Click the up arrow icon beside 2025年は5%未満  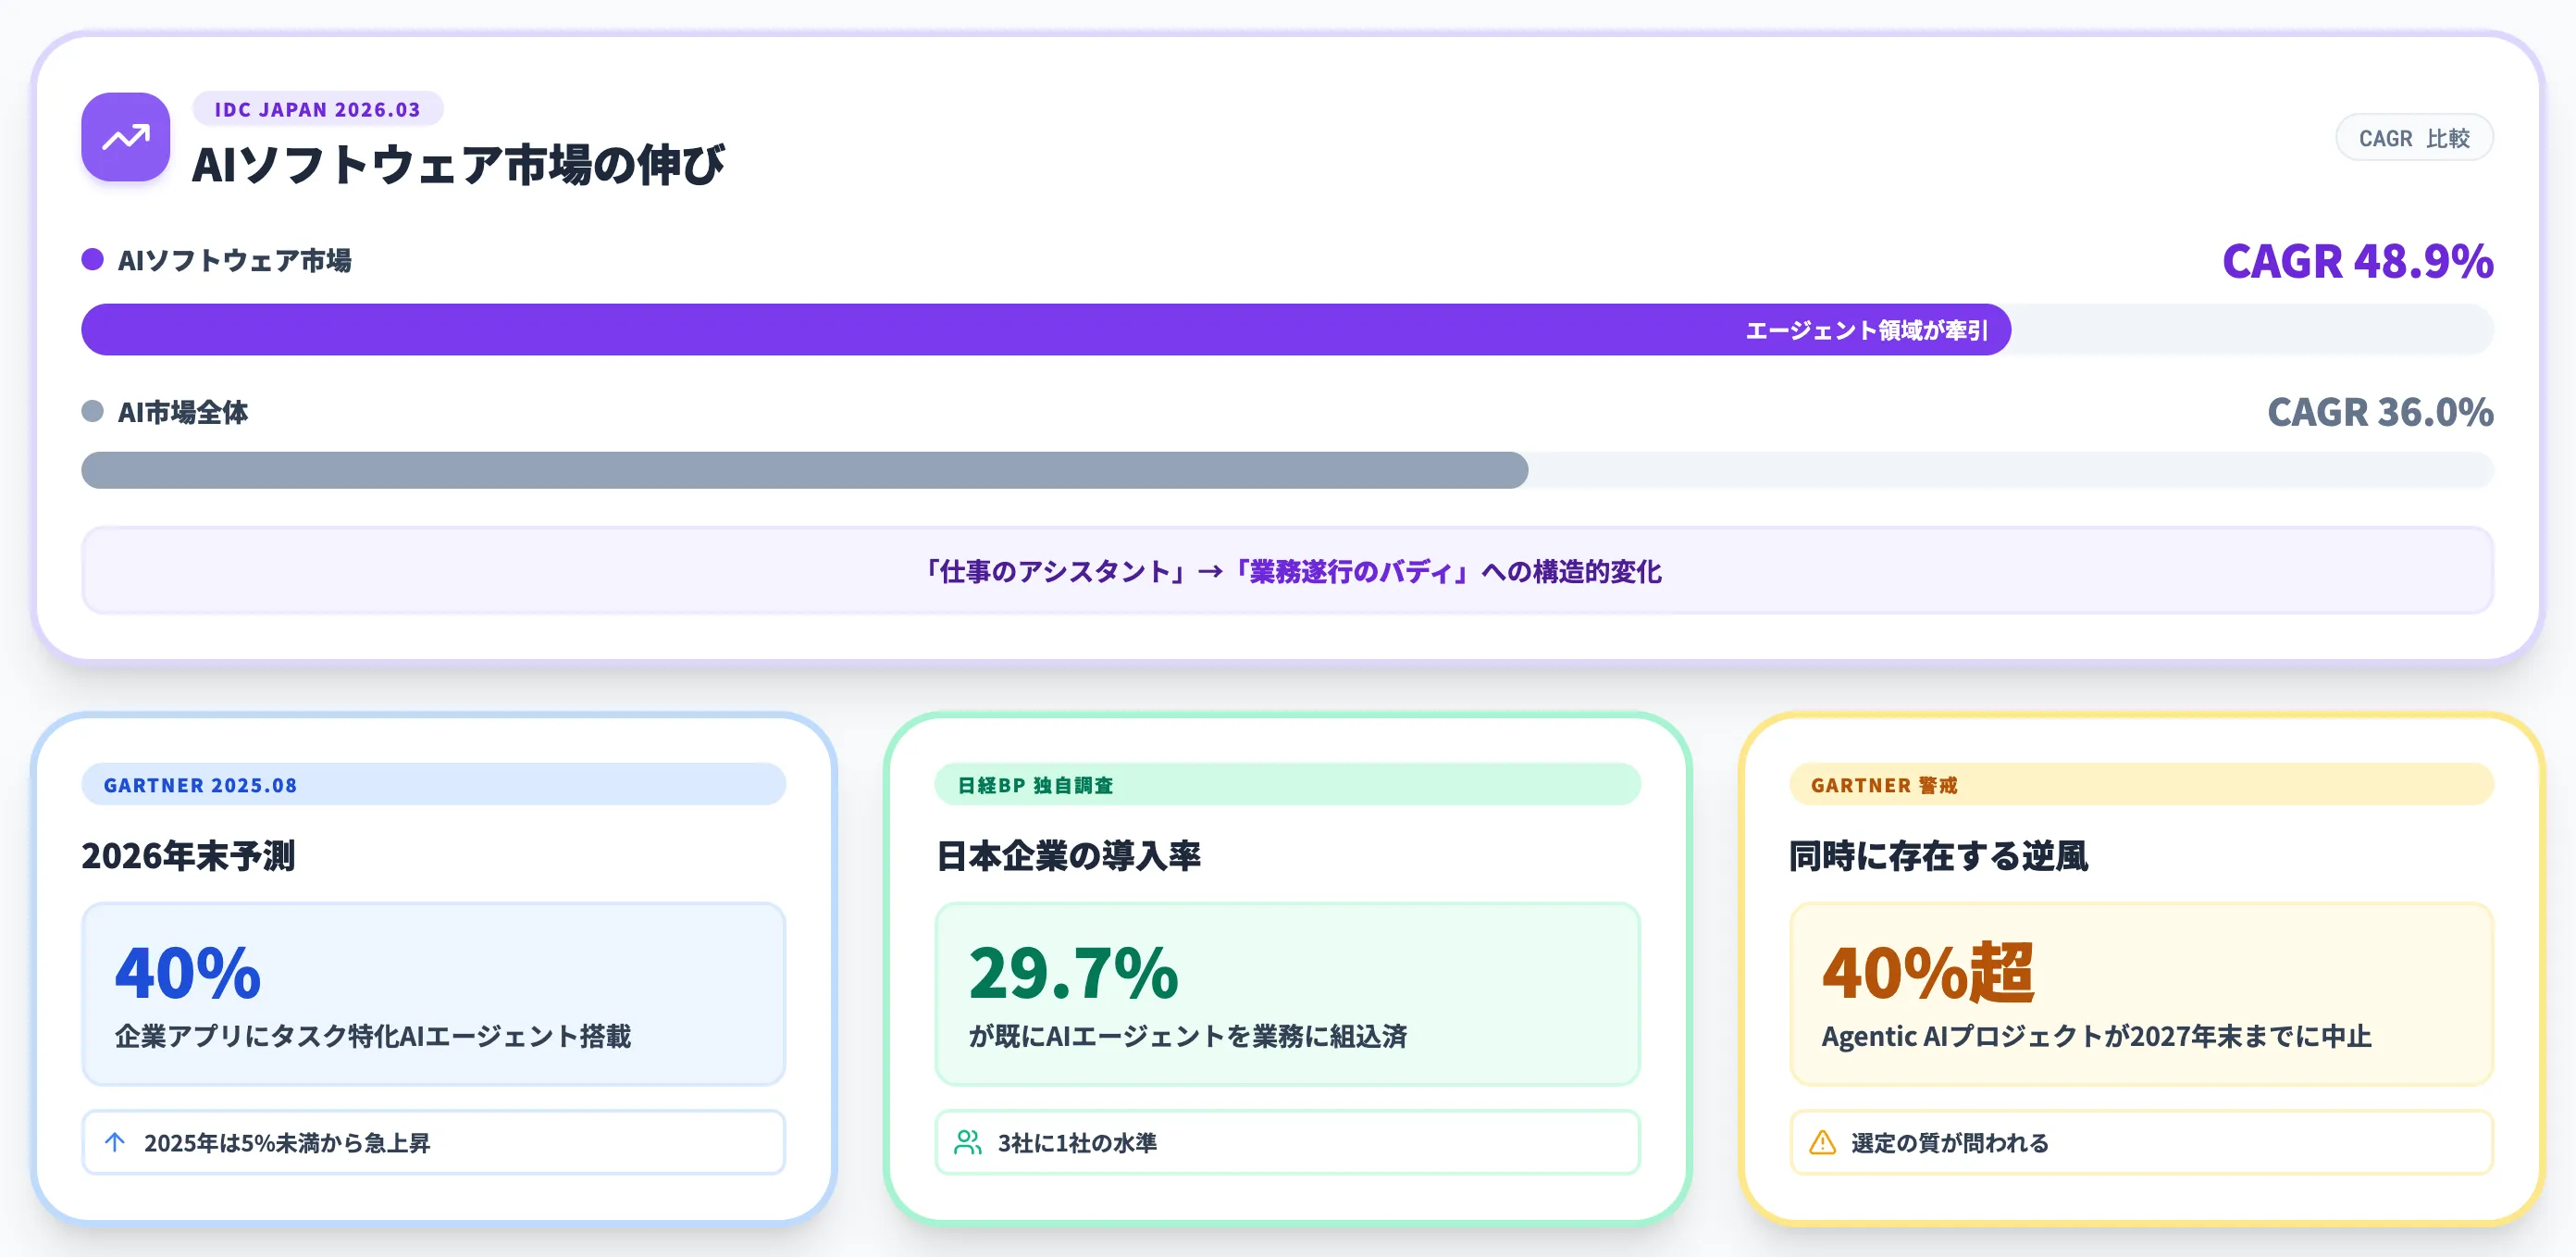click(x=115, y=1142)
